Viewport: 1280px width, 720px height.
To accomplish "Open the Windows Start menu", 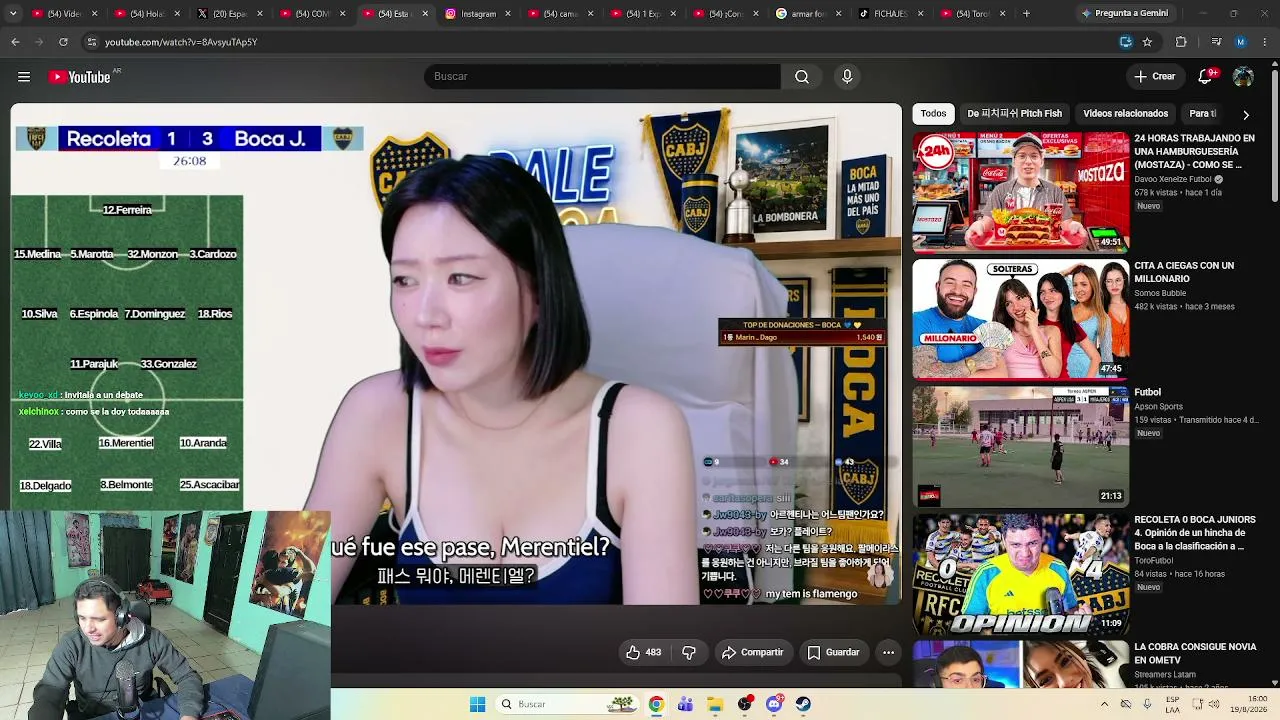I will pyautogui.click(x=478, y=704).
